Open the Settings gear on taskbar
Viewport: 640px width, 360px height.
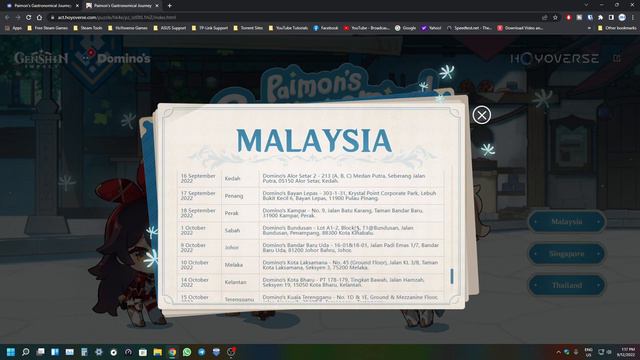99,352
